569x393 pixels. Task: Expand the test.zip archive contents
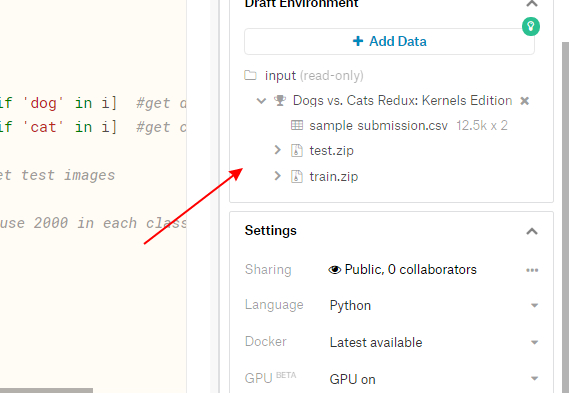[278, 150]
